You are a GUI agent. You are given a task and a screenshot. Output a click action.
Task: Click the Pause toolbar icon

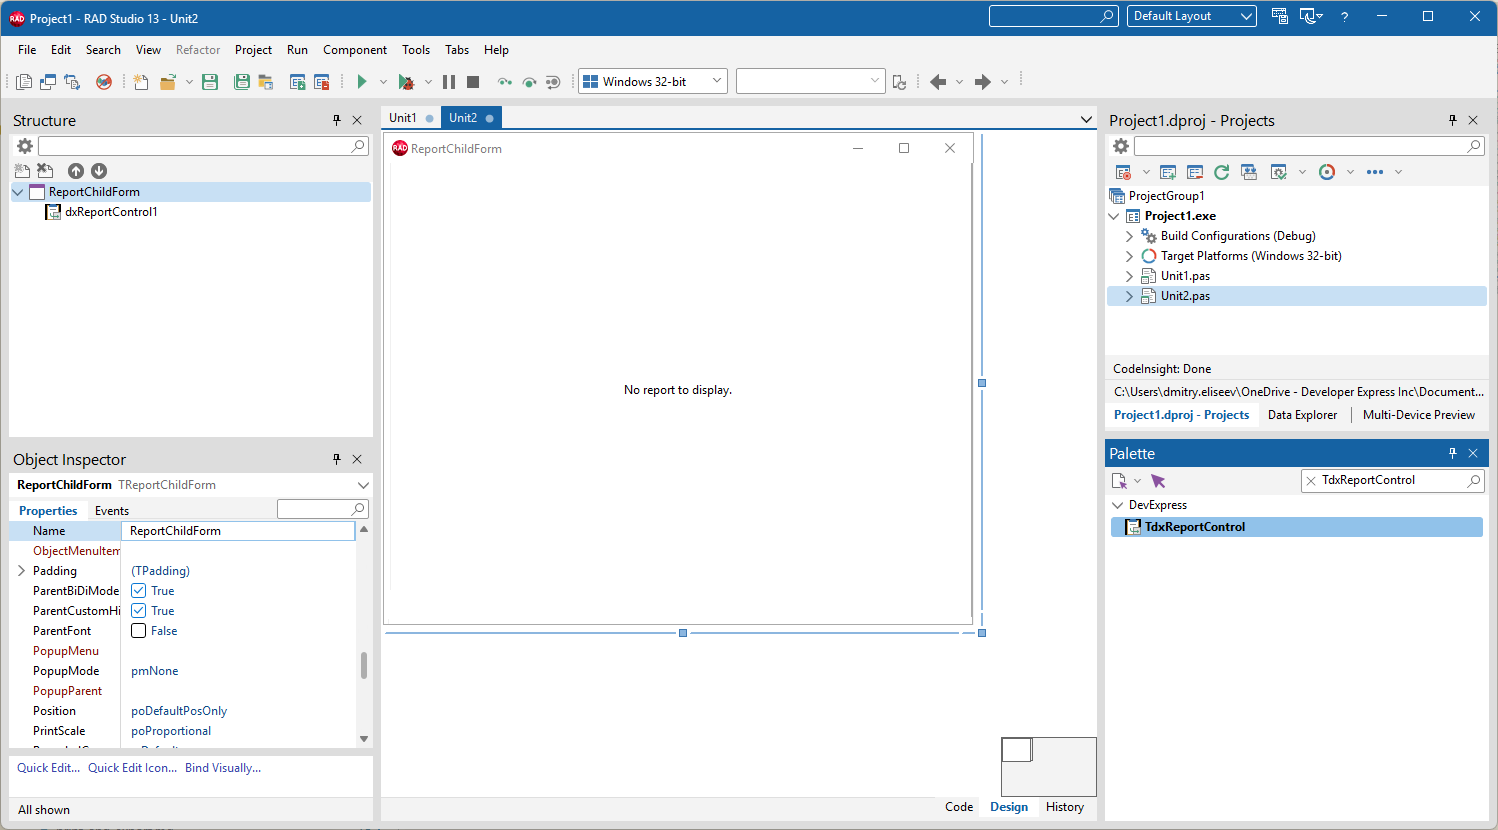449,82
